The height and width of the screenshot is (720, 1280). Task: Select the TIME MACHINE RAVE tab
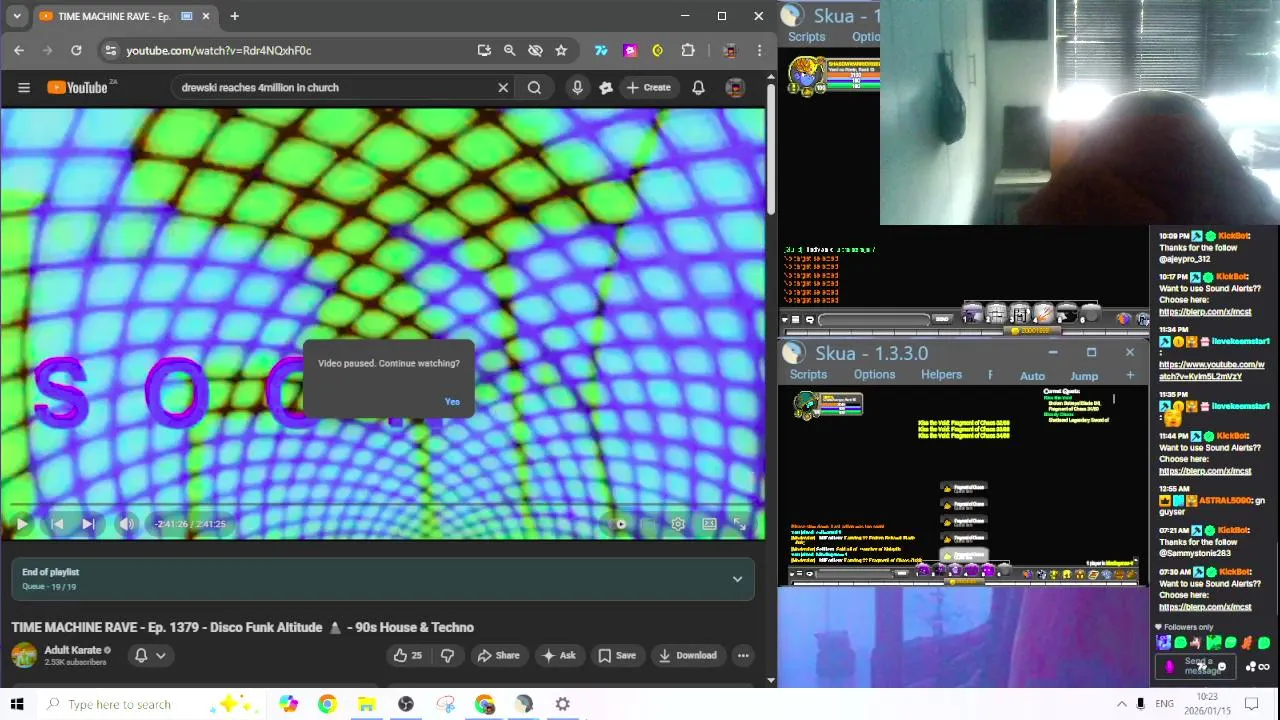(x=124, y=16)
